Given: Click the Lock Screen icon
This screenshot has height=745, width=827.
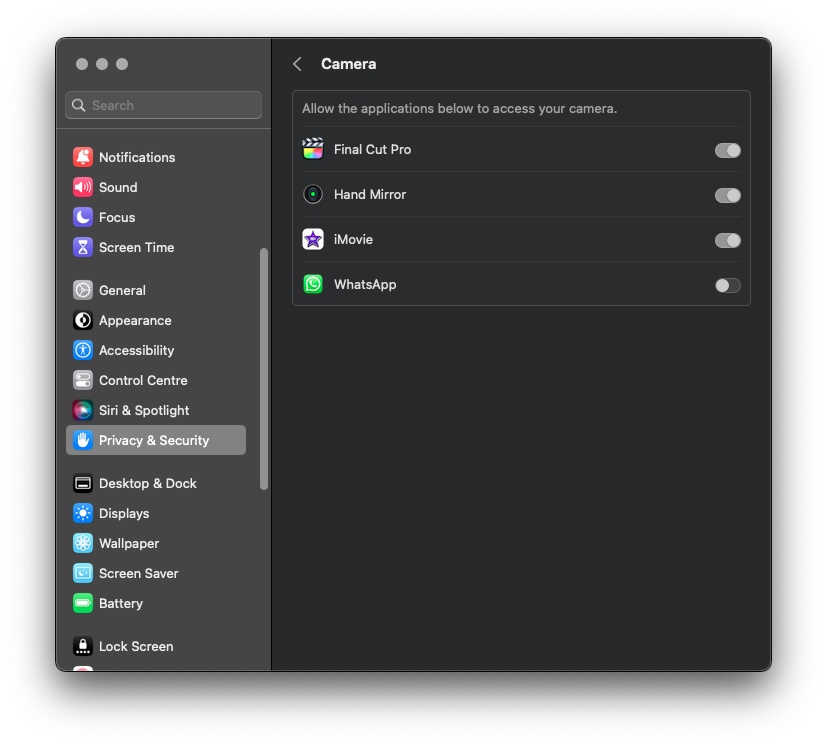Looking at the screenshot, I should (x=83, y=646).
